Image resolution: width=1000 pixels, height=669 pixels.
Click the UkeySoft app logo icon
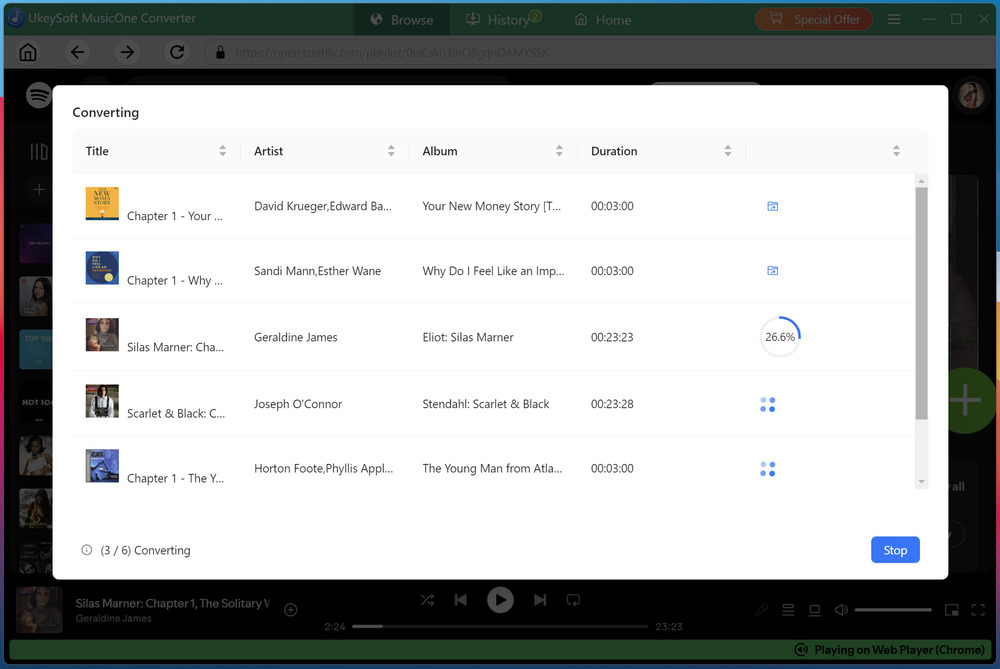point(15,18)
